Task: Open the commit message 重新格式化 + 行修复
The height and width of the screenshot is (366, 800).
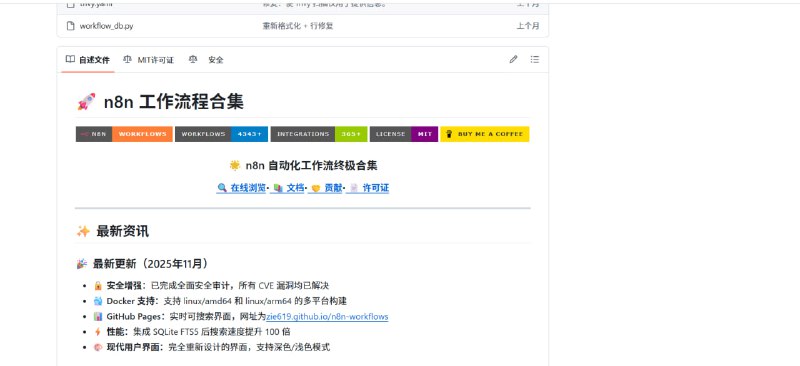Action: (x=298, y=26)
